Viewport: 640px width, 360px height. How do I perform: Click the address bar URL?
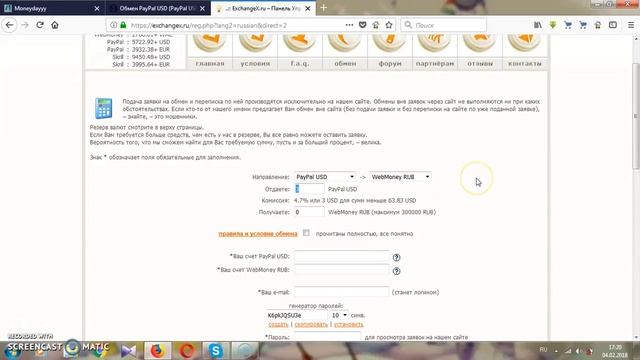(x=209, y=25)
